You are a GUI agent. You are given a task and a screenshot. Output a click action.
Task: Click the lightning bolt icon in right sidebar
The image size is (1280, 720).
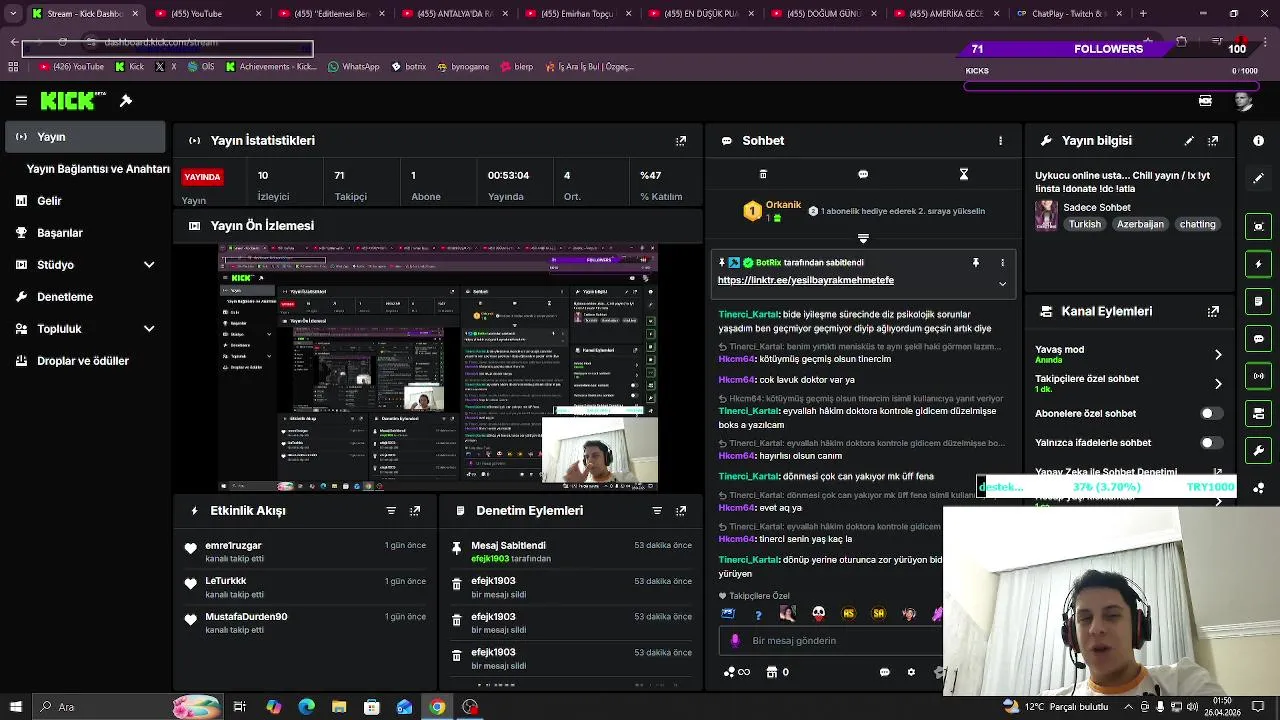[x=1259, y=264]
